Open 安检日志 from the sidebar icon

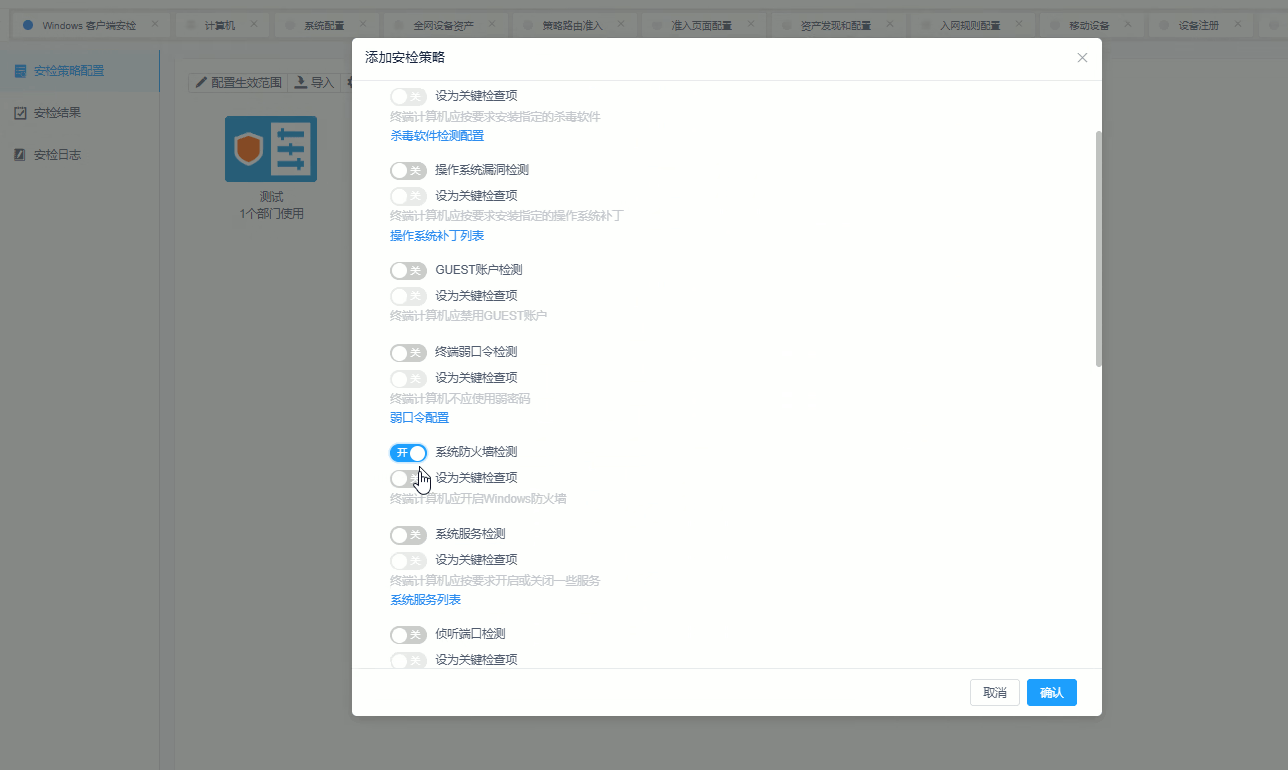tap(20, 155)
